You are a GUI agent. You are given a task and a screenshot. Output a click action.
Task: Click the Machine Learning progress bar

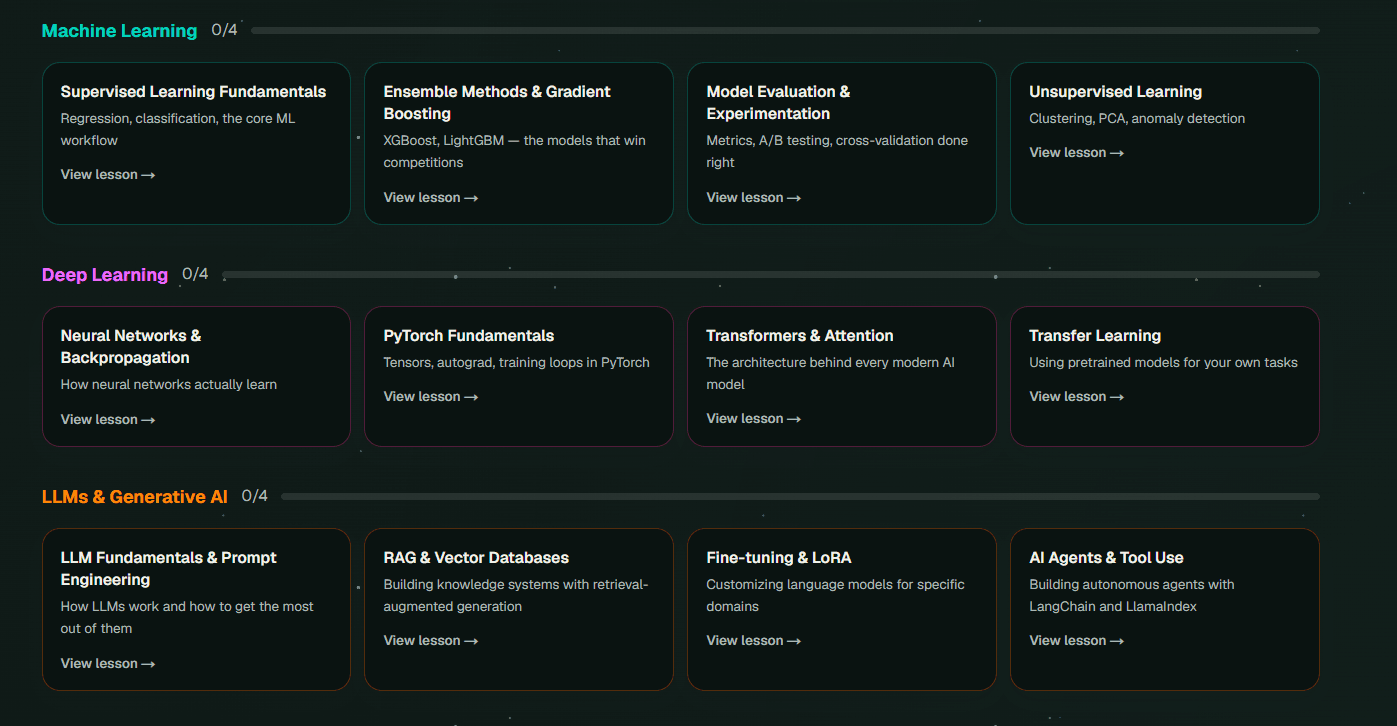[785, 31]
